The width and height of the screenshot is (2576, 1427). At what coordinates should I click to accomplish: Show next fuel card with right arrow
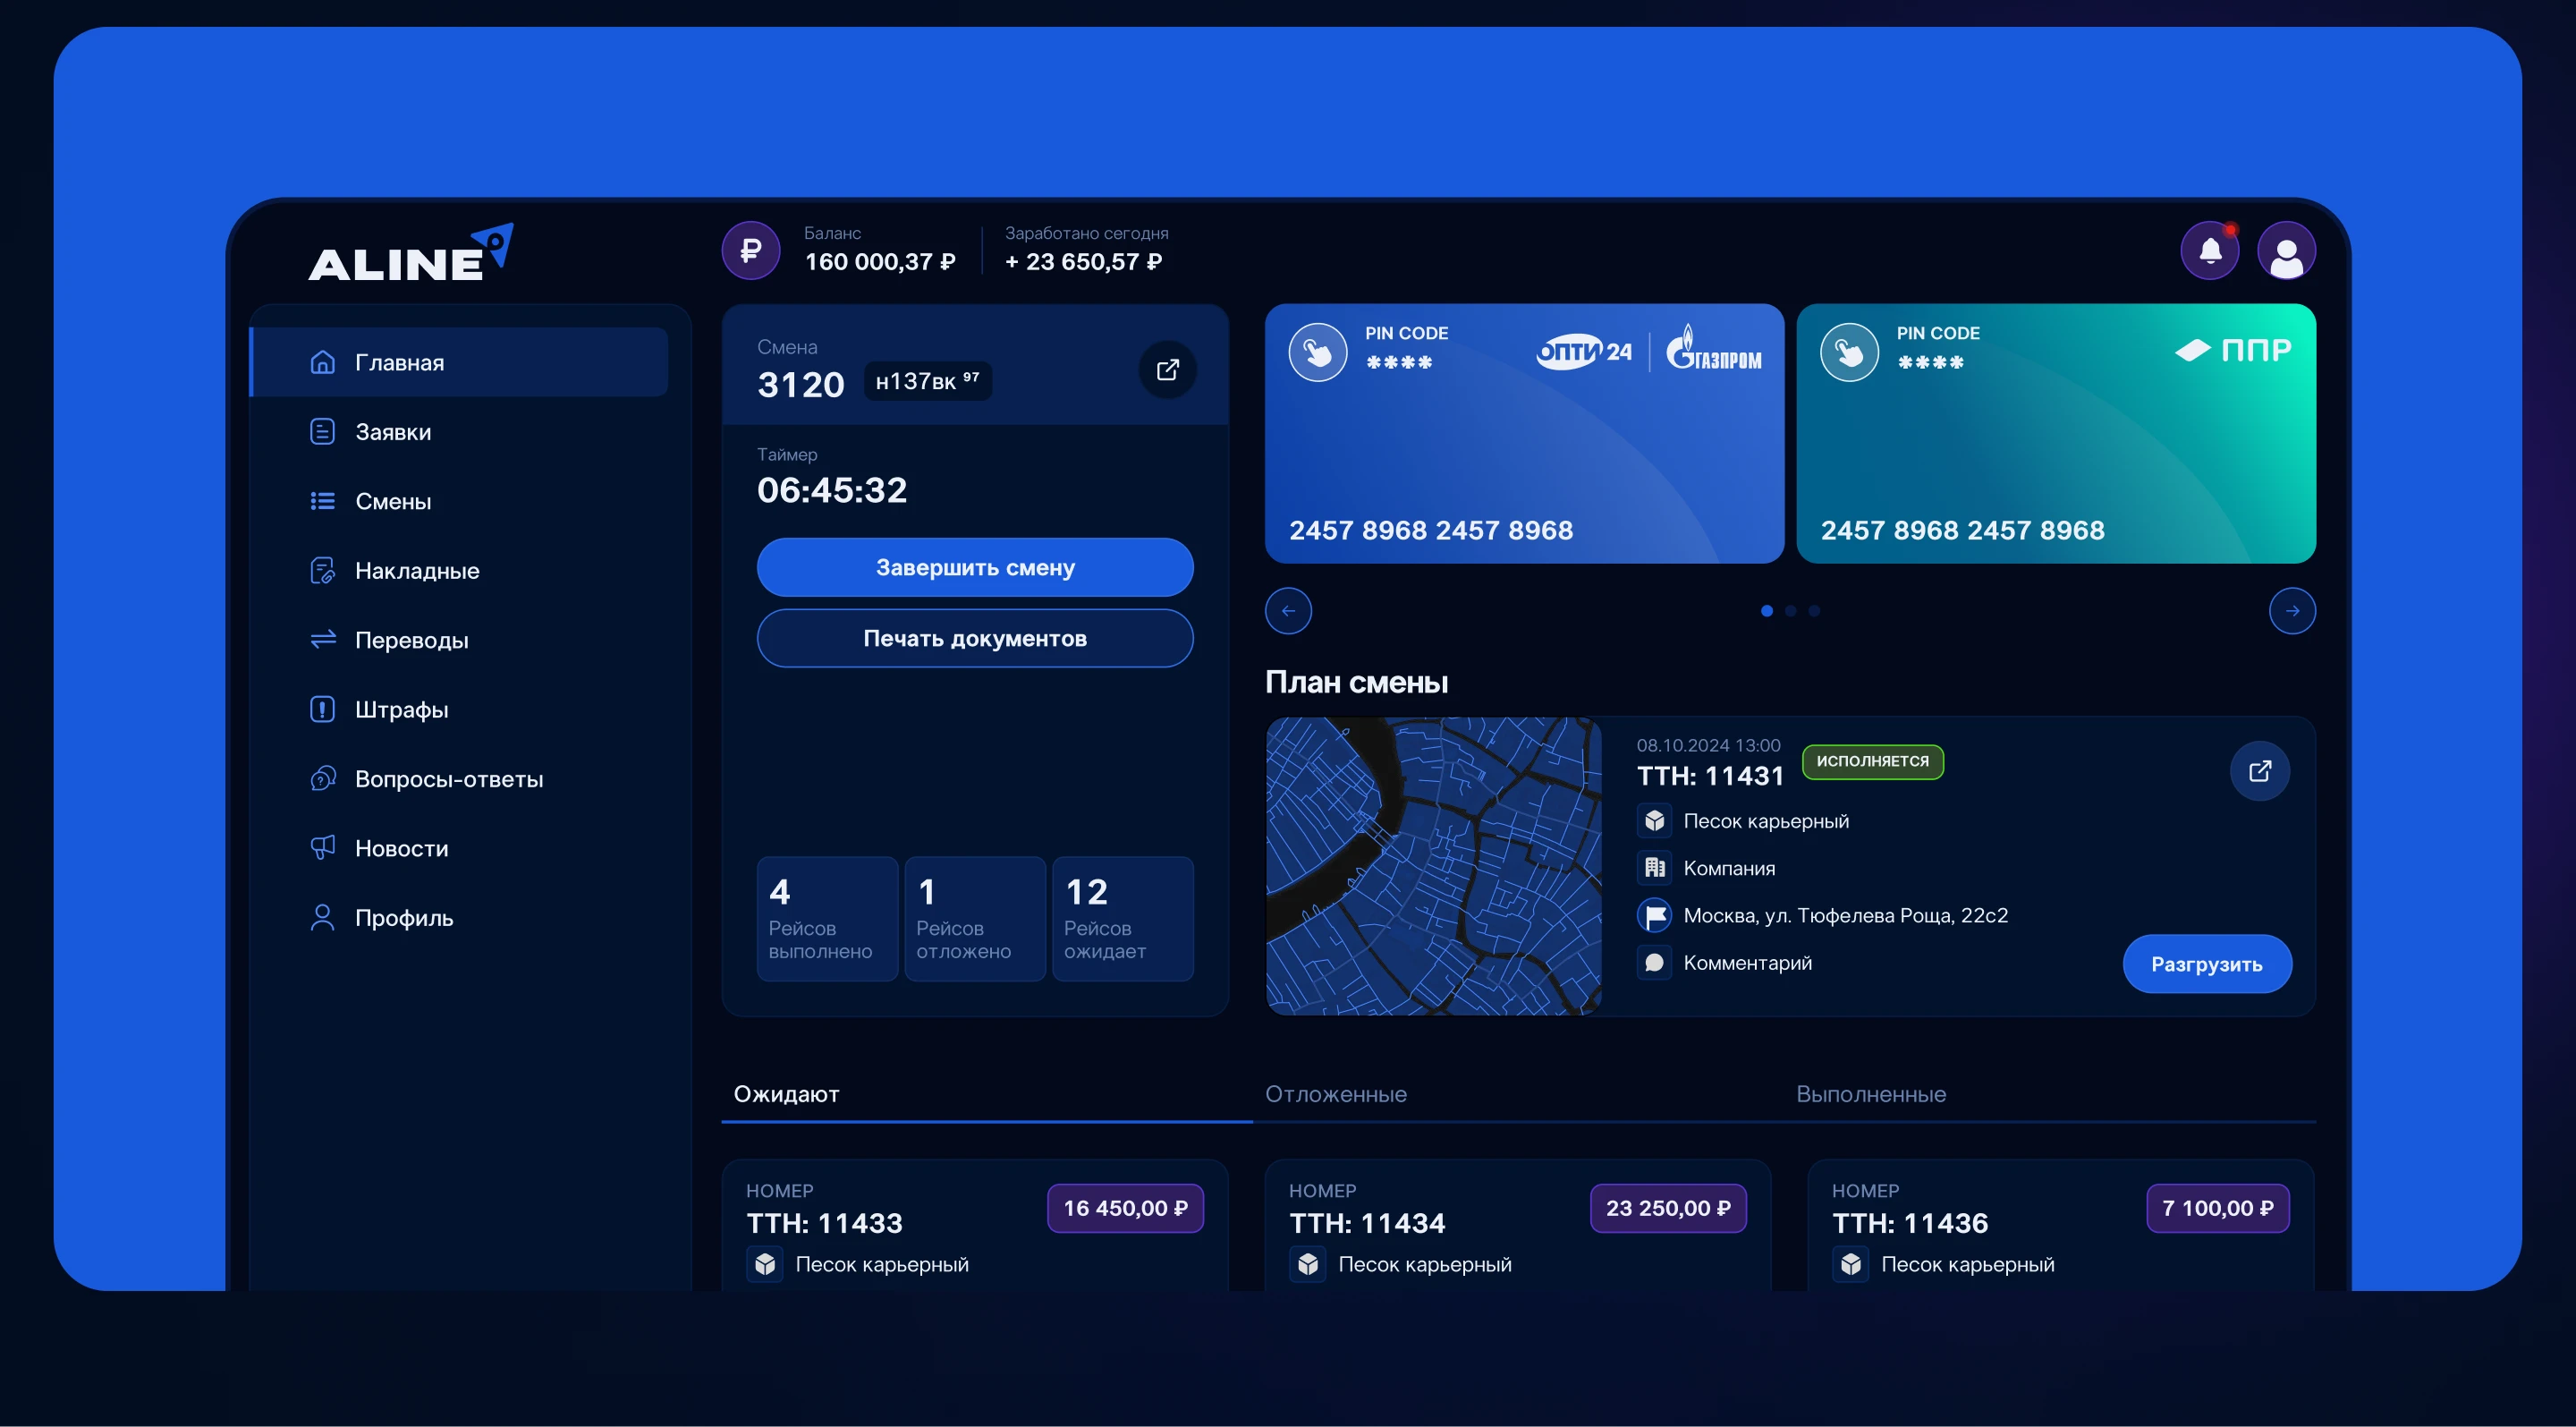pyautogui.click(x=2292, y=611)
